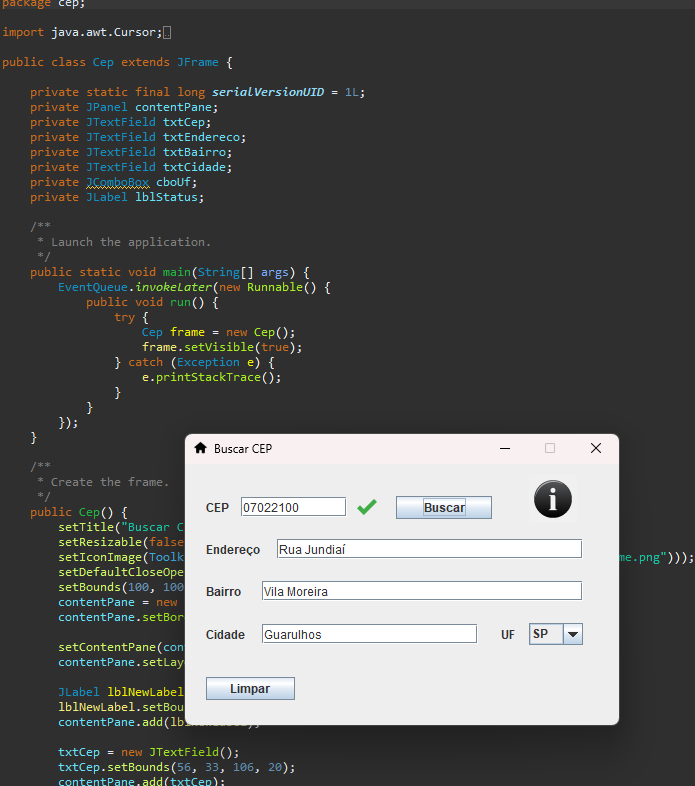This screenshot has height=786, width=695.
Task: Click 'lblStatus' declaration in code
Action: coord(168,197)
